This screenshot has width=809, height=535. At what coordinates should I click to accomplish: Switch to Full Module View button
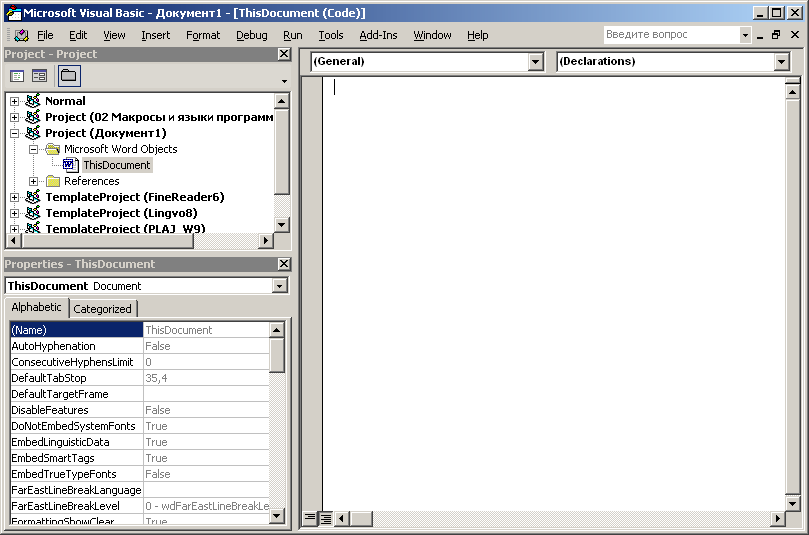tap(326, 518)
